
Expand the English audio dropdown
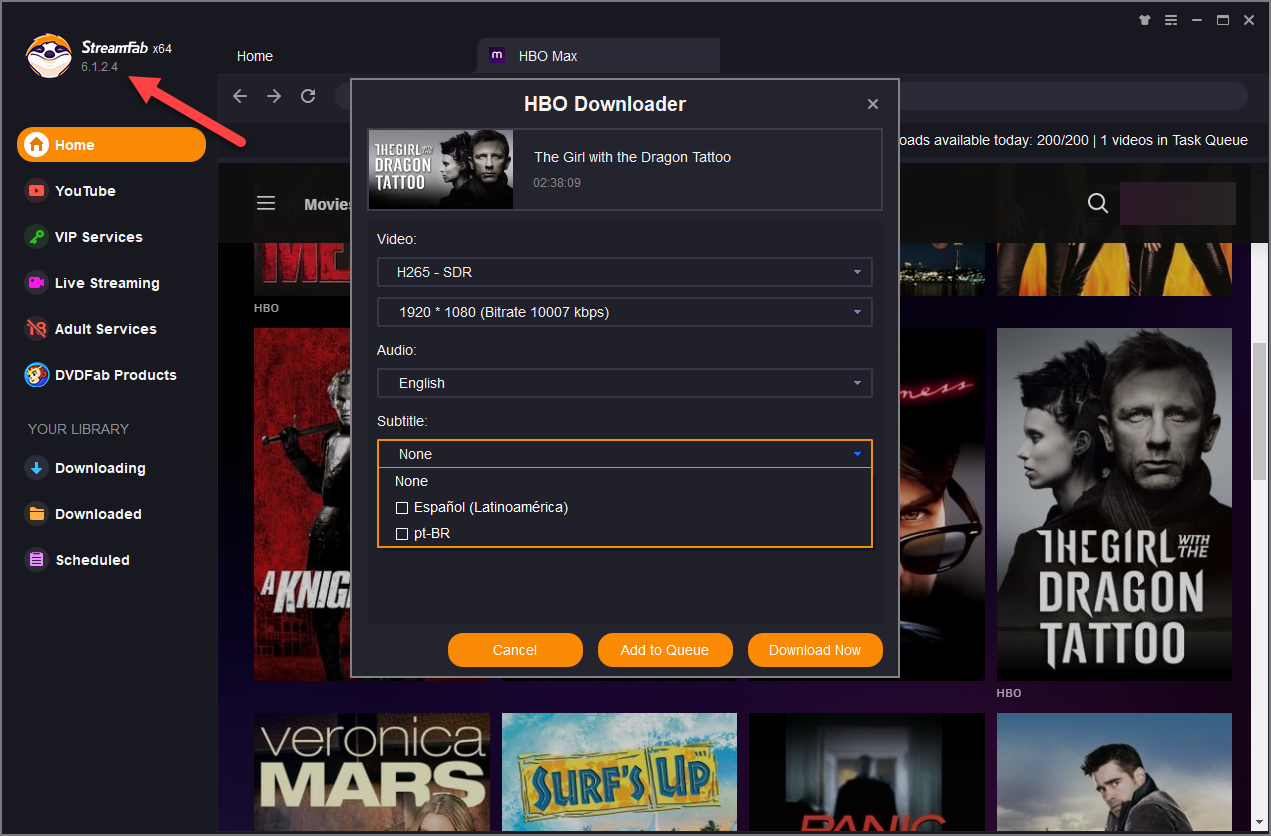coord(624,383)
